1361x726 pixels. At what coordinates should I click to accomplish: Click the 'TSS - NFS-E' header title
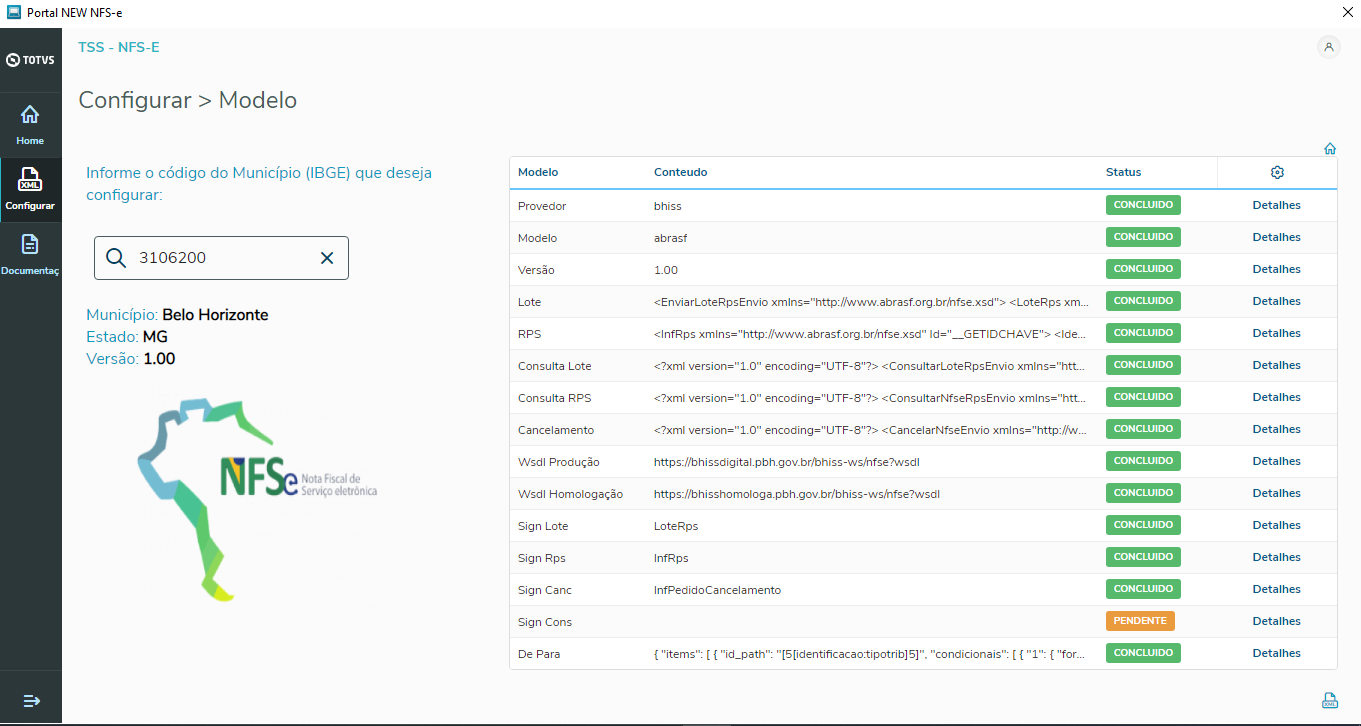coord(119,47)
